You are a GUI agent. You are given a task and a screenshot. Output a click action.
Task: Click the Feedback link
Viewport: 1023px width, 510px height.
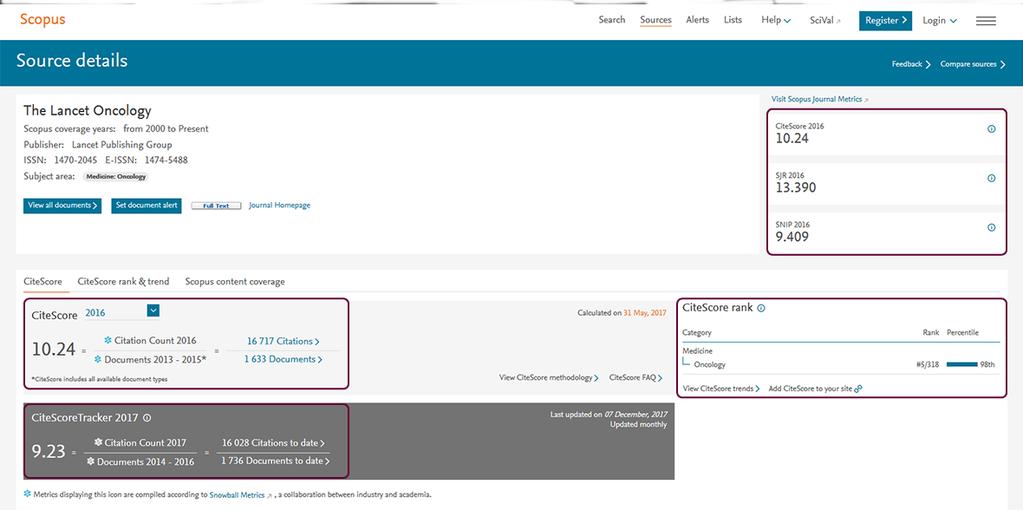911,64
